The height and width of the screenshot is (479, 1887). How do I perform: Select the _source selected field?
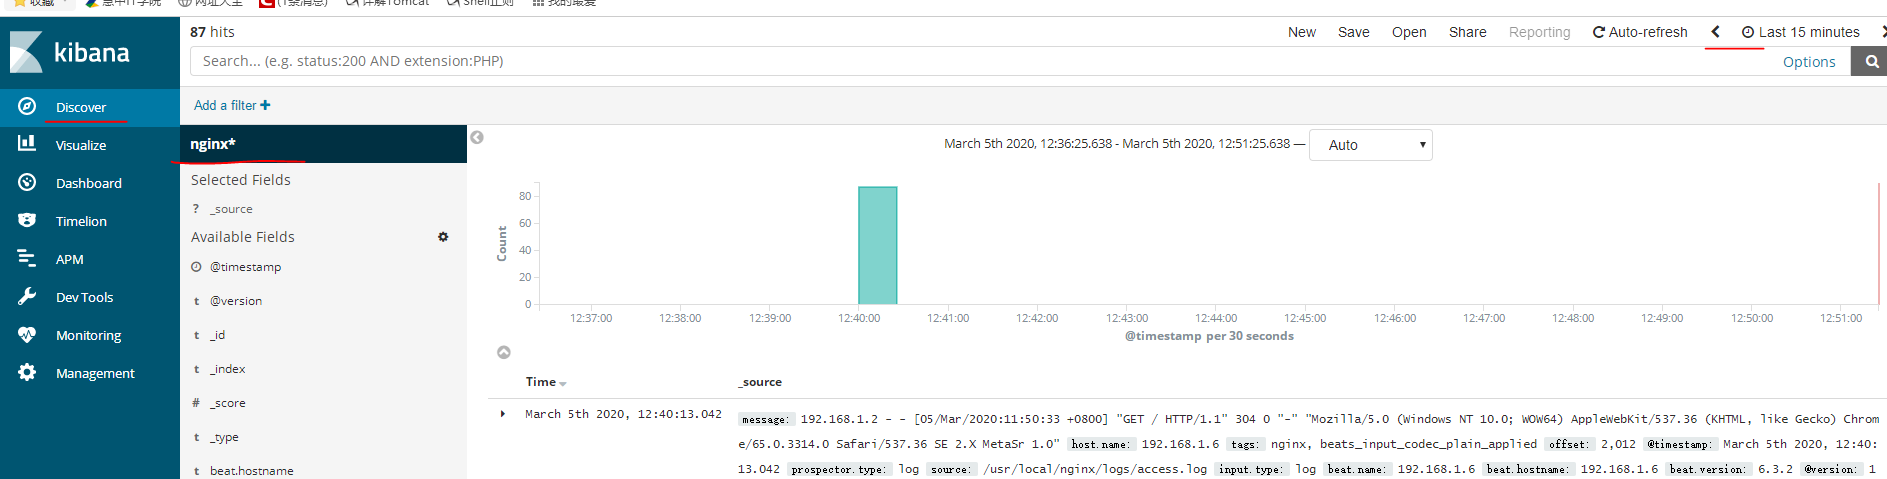point(231,209)
